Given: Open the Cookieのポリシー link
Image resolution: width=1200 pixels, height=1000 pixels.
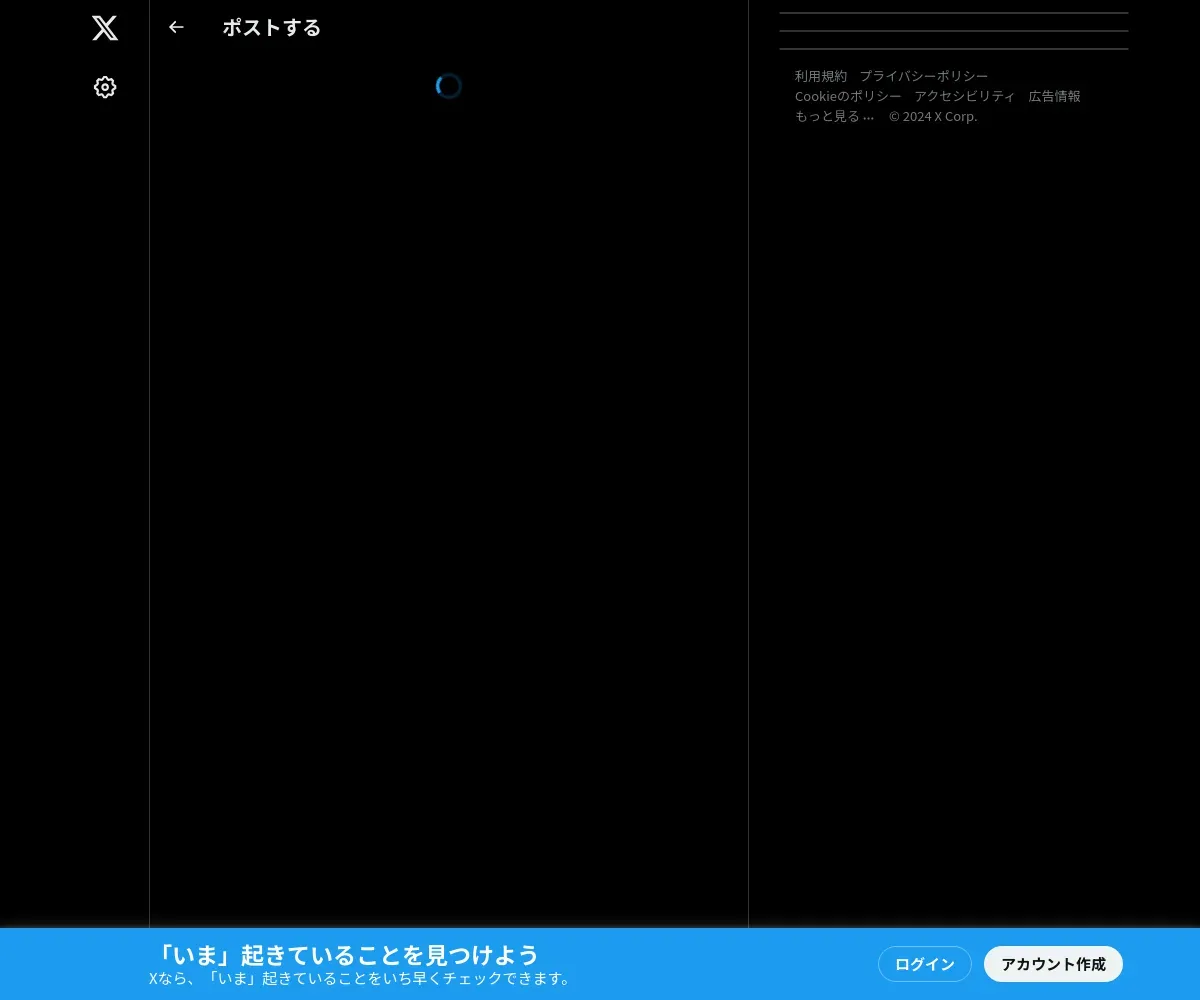Looking at the screenshot, I should (x=848, y=96).
